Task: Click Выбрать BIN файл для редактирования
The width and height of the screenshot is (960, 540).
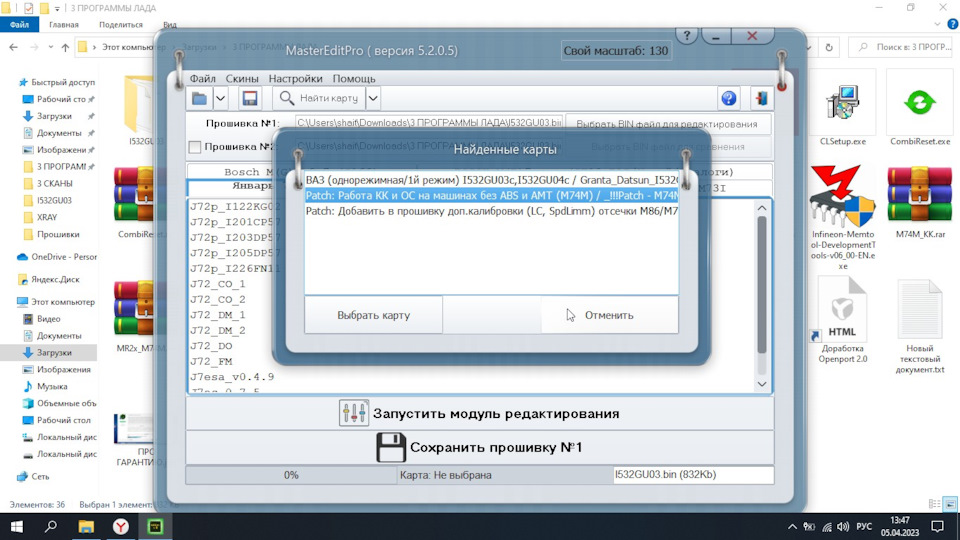Action: tap(667, 124)
